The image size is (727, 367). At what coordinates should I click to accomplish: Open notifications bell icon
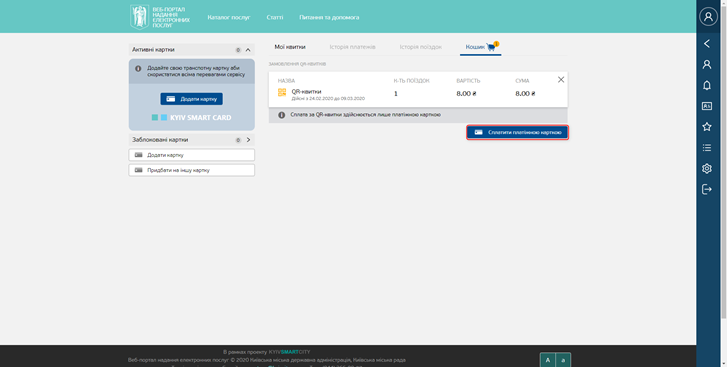(x=707, y=85)
